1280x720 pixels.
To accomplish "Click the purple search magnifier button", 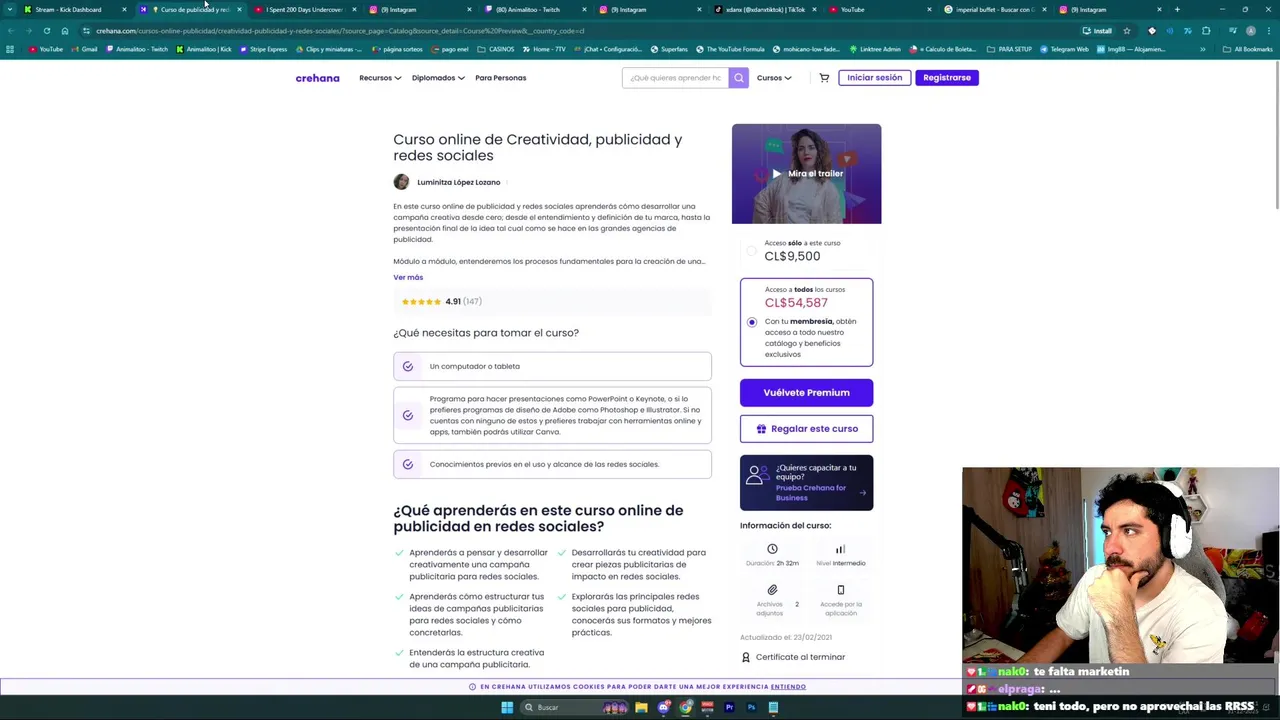I will [738, 78].
